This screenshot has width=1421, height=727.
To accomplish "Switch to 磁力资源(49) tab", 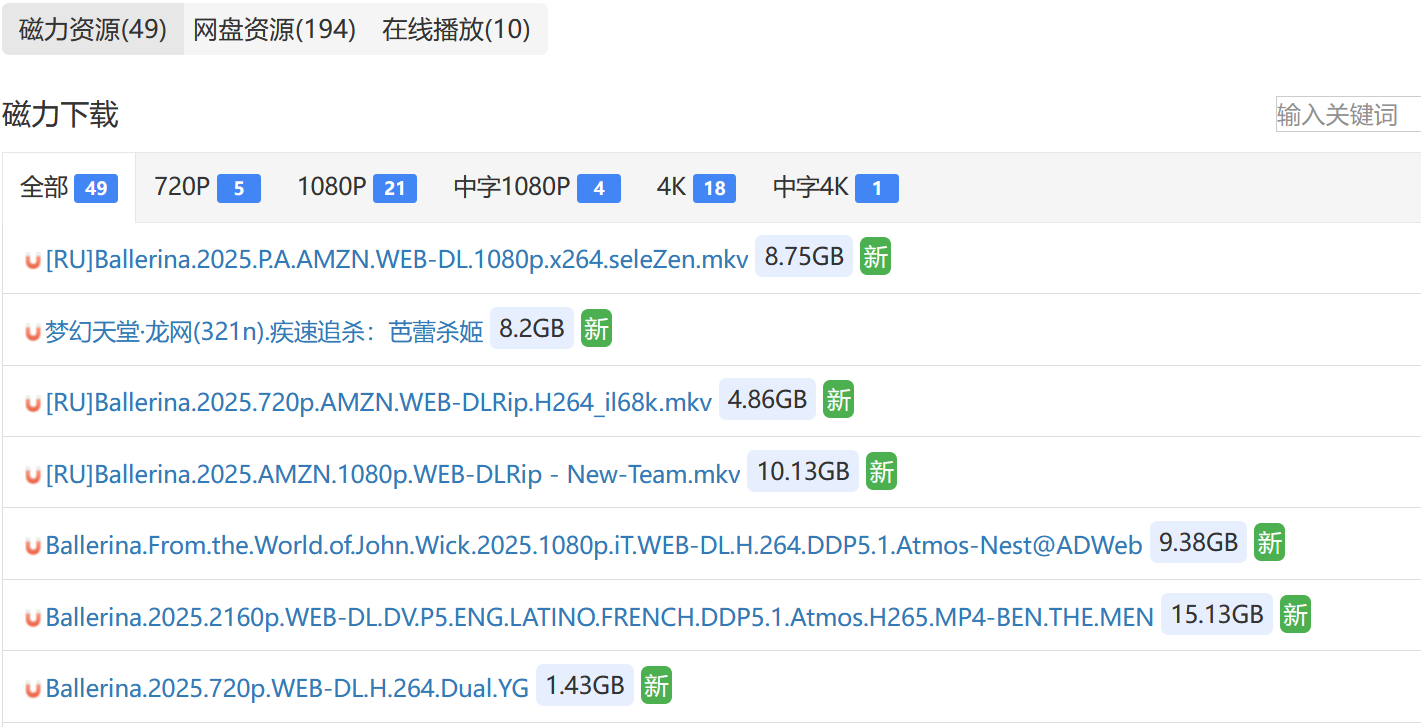I will pyautogui.click(x=93, y=29).
